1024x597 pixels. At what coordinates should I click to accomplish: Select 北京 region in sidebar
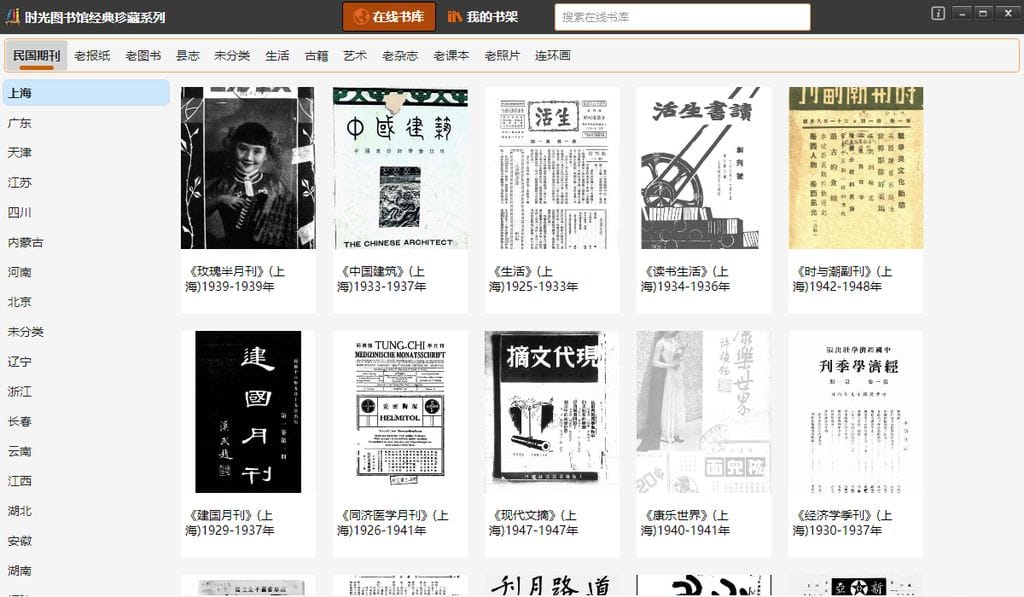pos(20,302)
